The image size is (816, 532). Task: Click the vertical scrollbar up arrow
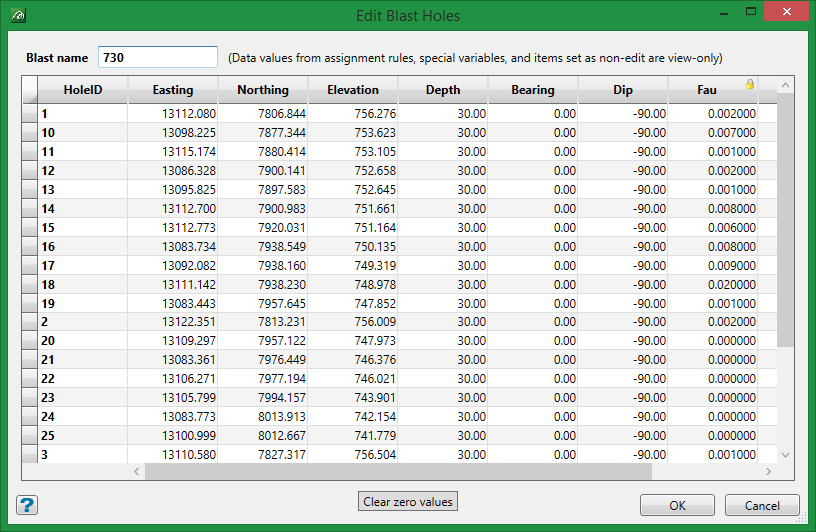(785, 86)
